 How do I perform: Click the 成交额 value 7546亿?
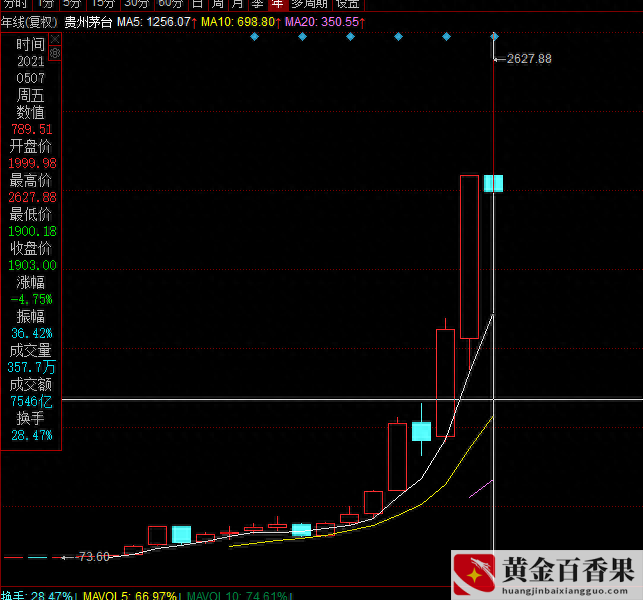click(x=32, y=402)
